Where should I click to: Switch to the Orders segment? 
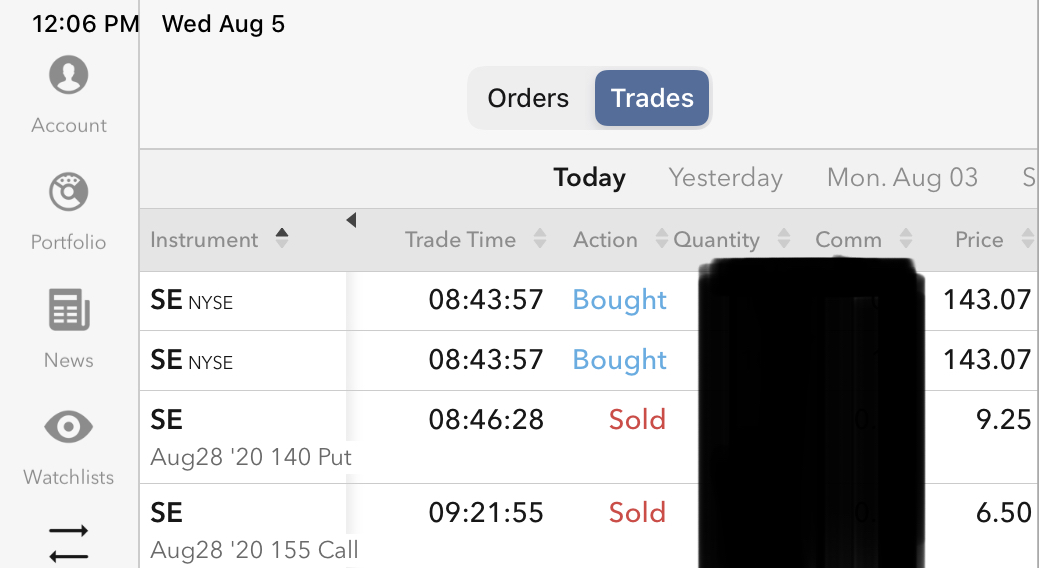coord(528,98)
